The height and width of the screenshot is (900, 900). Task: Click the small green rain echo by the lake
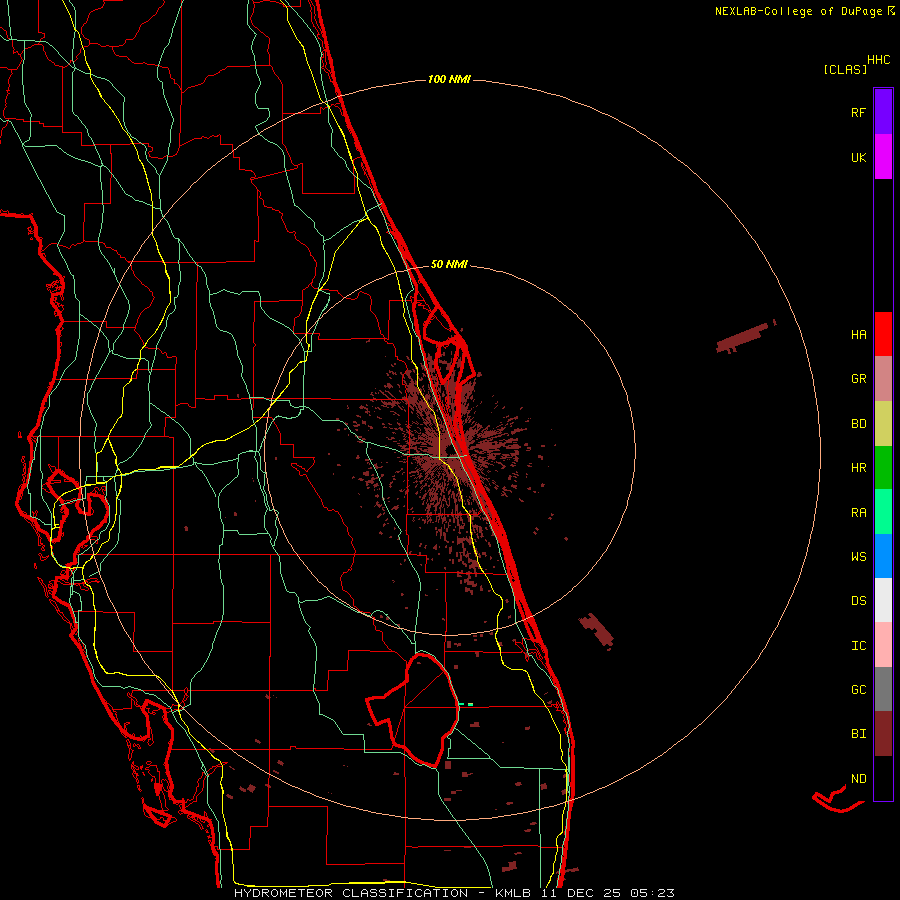point(466,704)
